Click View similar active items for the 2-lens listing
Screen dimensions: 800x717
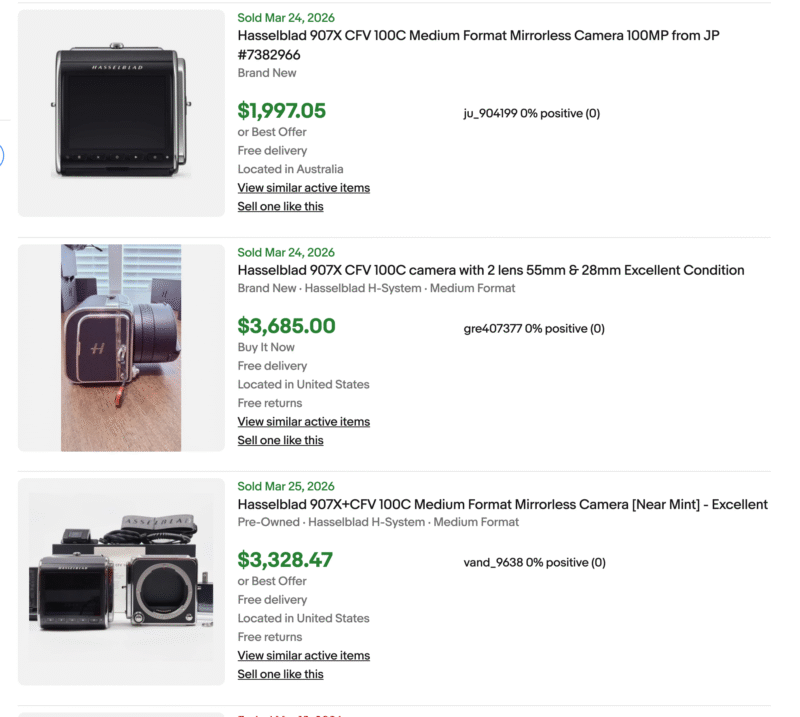pyautogui.click(x=303, y=421)
